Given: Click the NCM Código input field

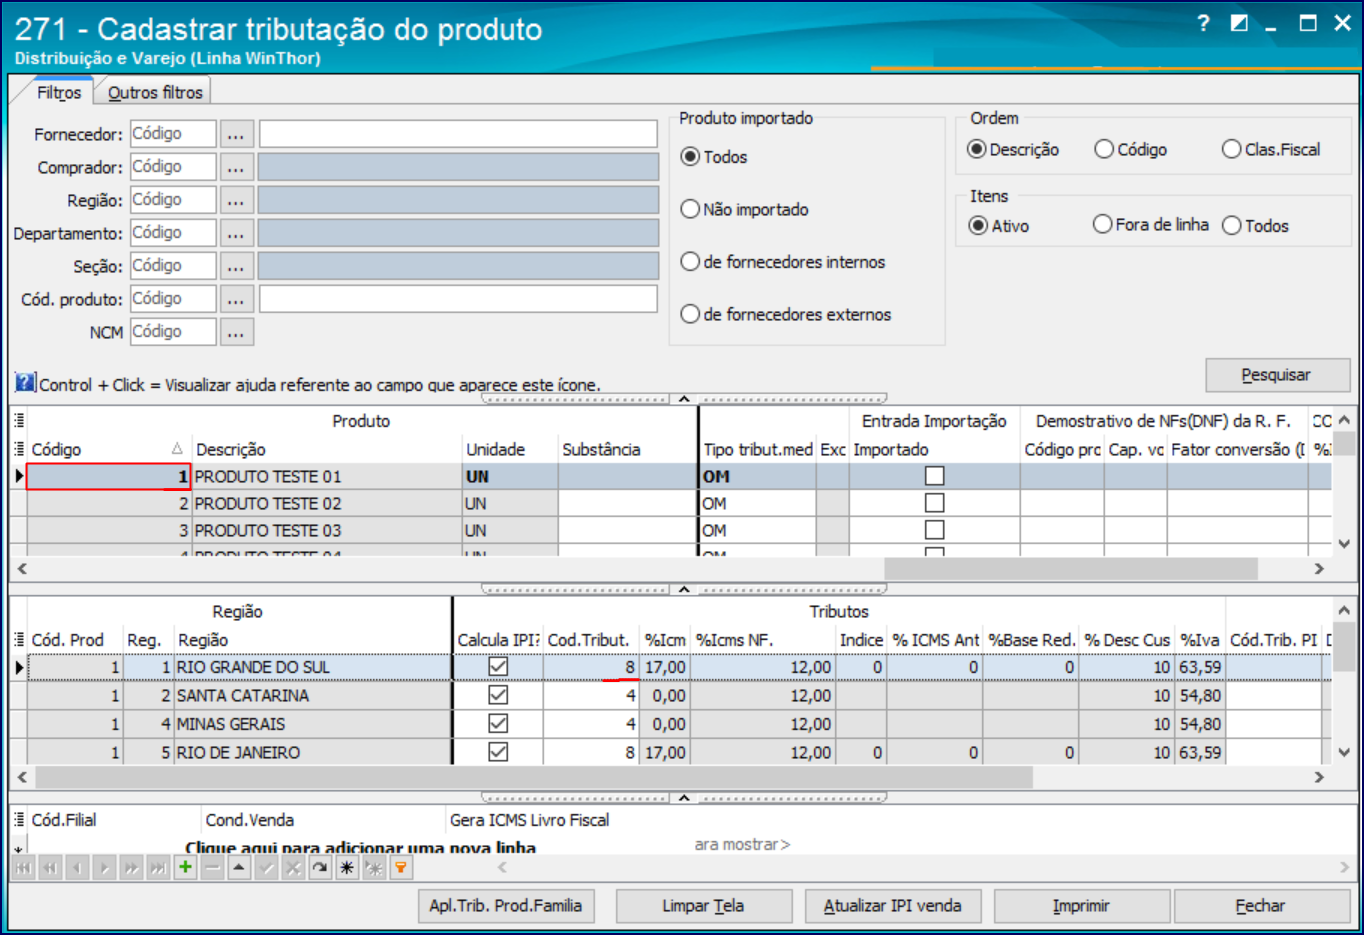Looking at the screenshot, I should (173, 332).
